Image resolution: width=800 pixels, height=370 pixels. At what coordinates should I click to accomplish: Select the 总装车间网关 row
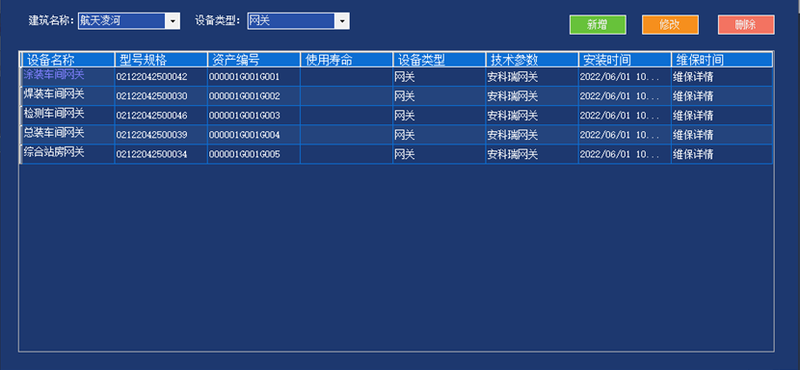(396, 135)
